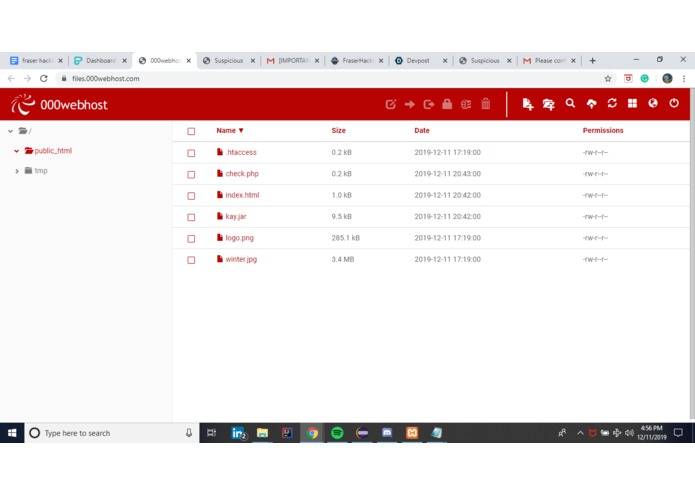
Task: Open Spotify from the taskbar
Action: pos(337,433)
